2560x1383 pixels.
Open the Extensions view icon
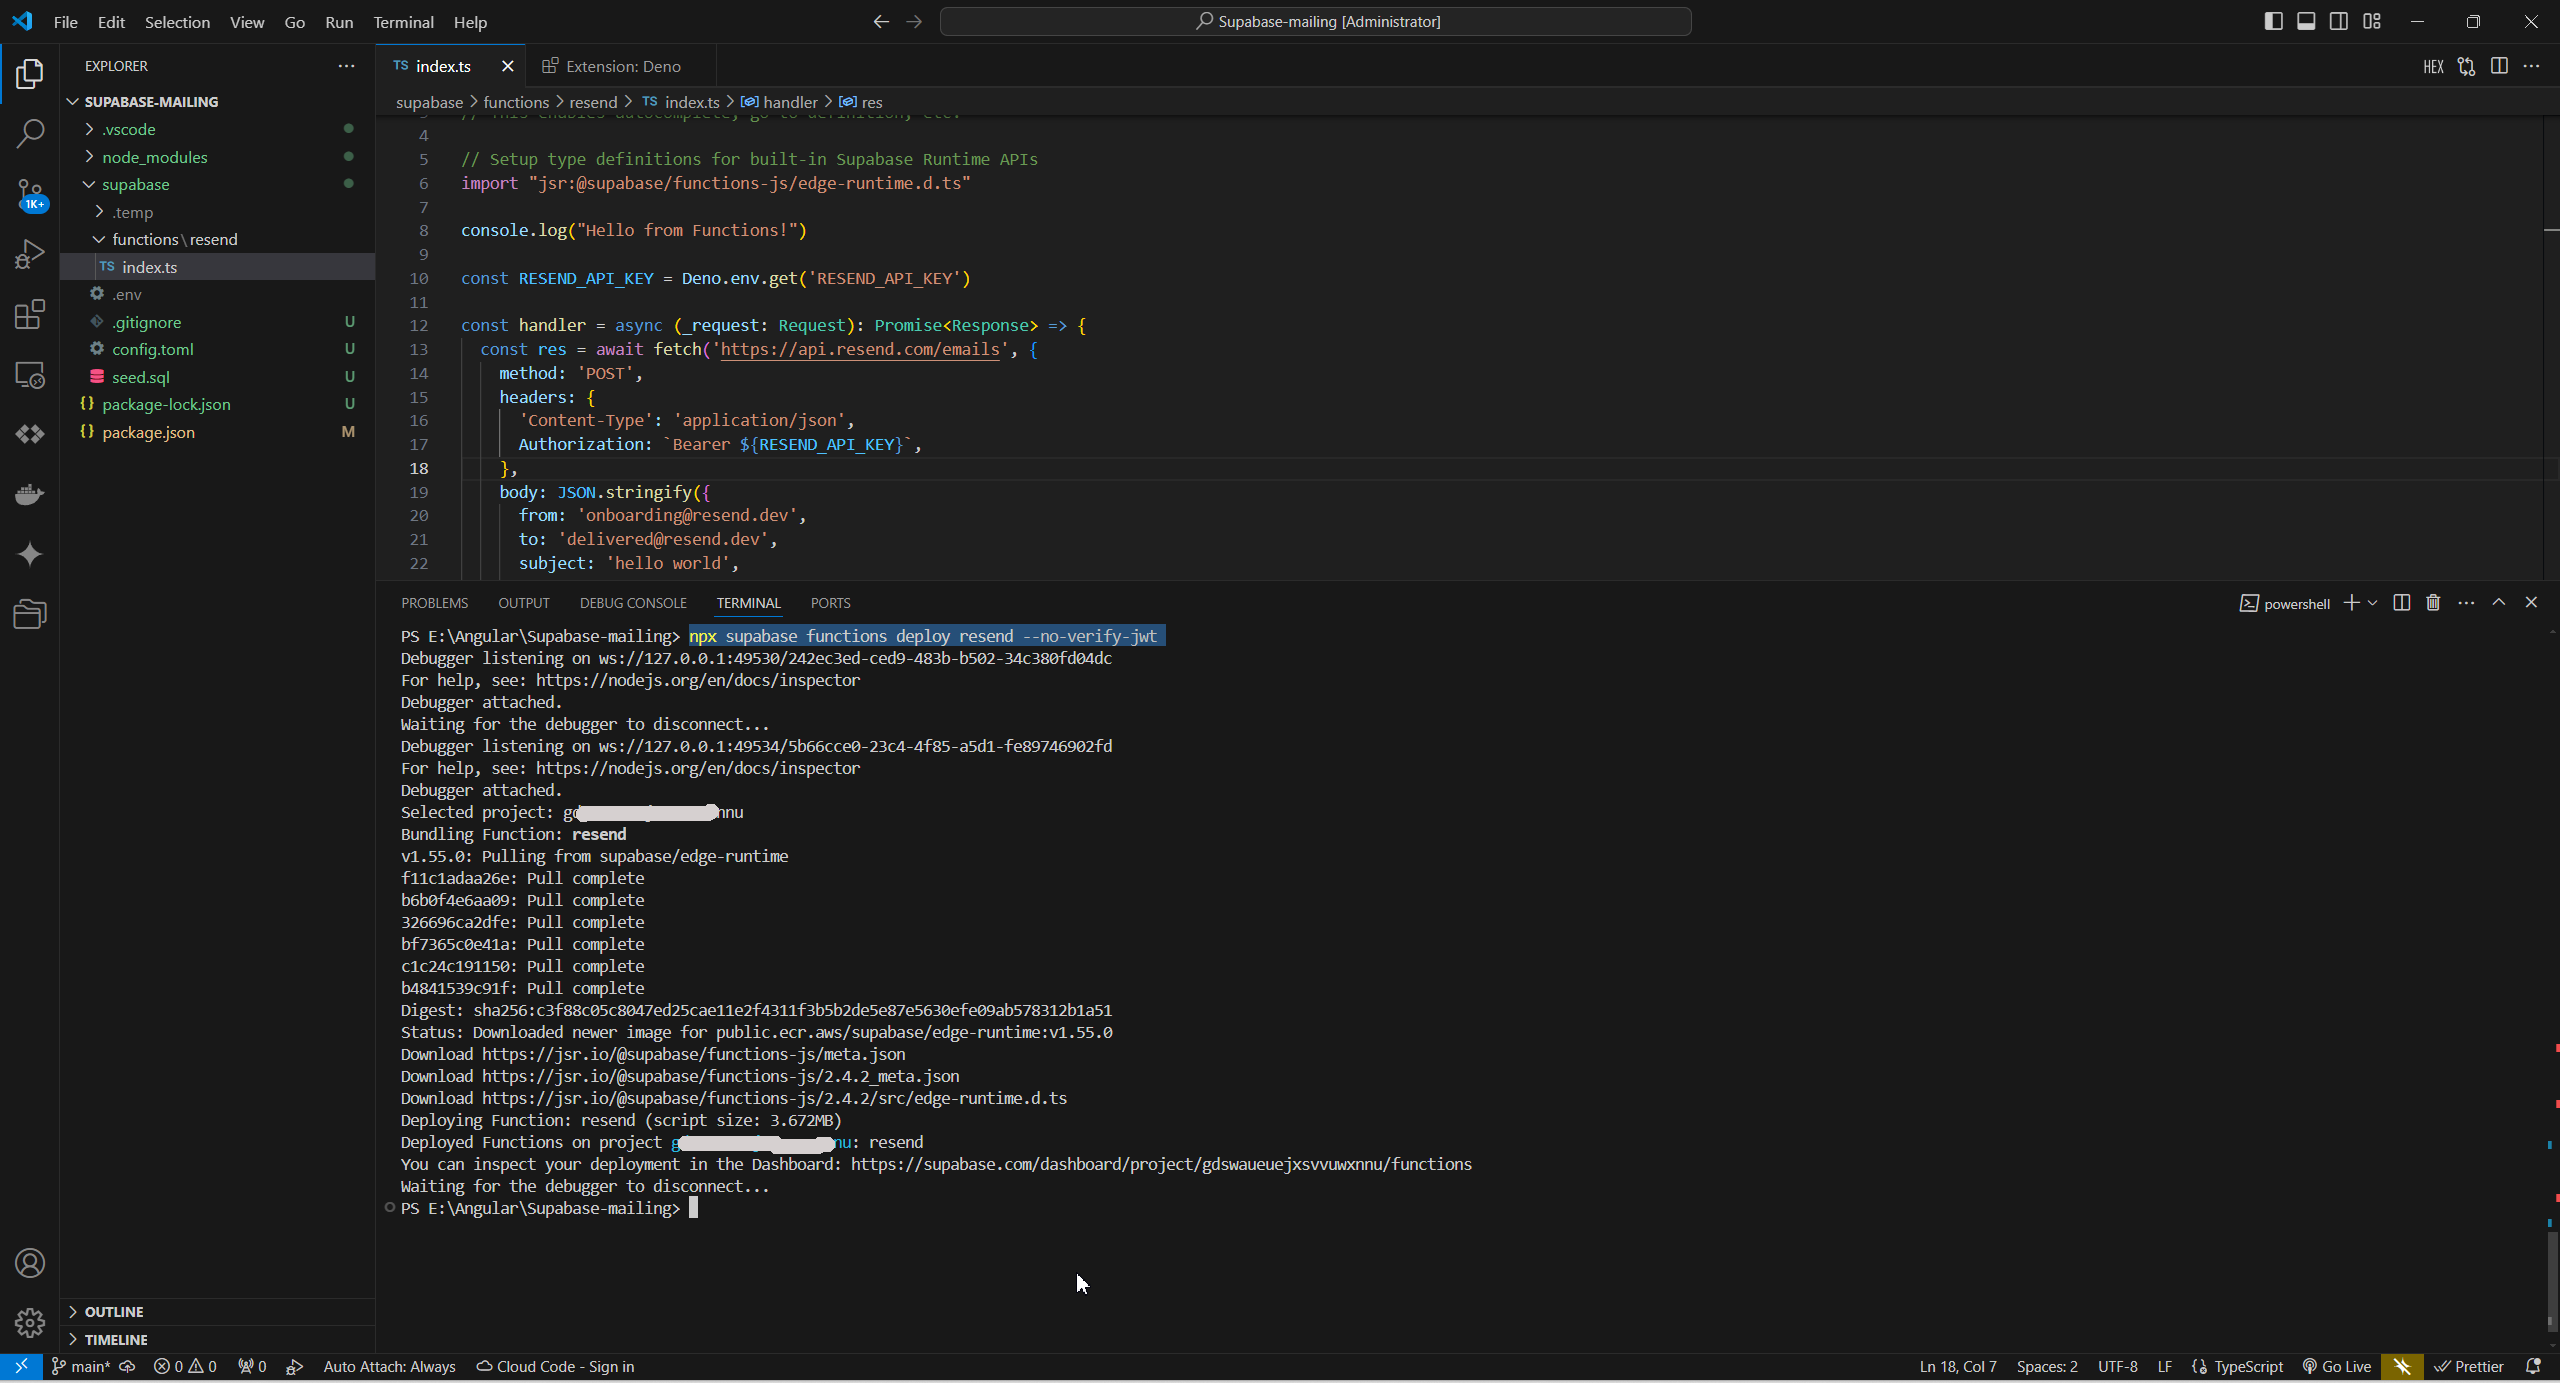click(x=30, y=315)
